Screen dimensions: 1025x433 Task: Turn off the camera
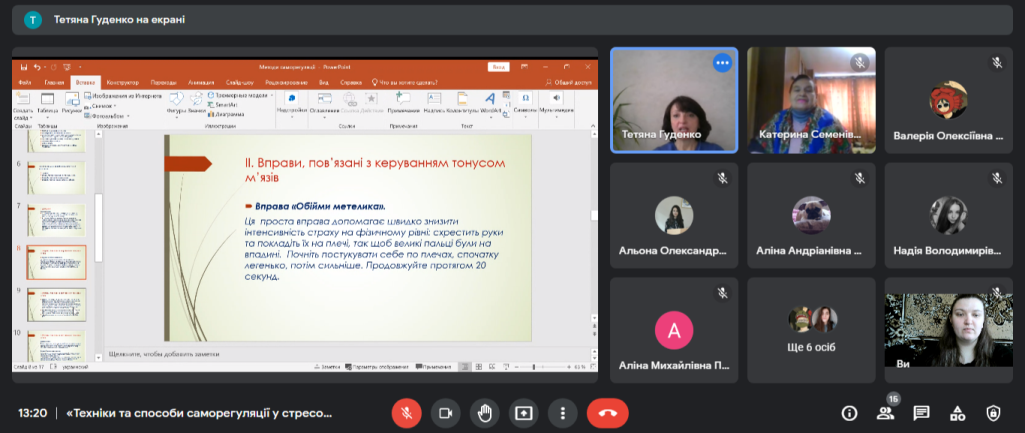tap(445, 412)
